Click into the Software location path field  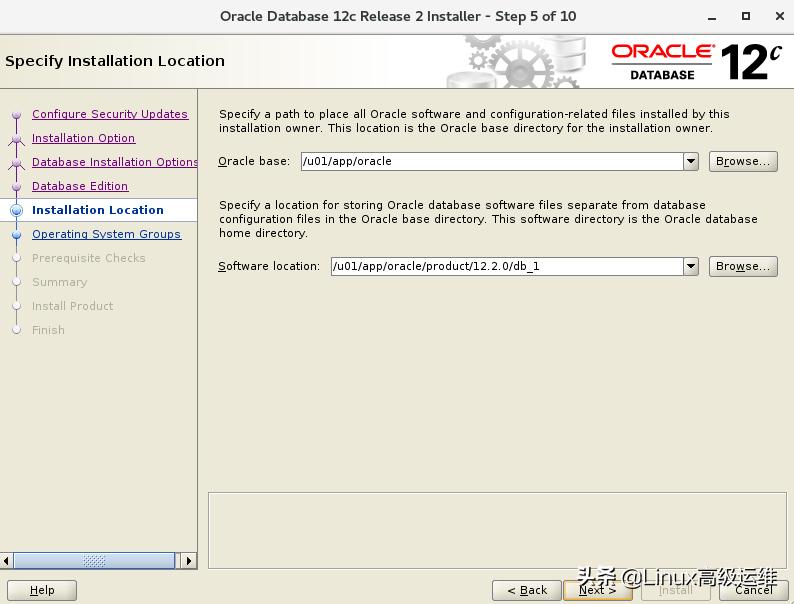(507, 266)
